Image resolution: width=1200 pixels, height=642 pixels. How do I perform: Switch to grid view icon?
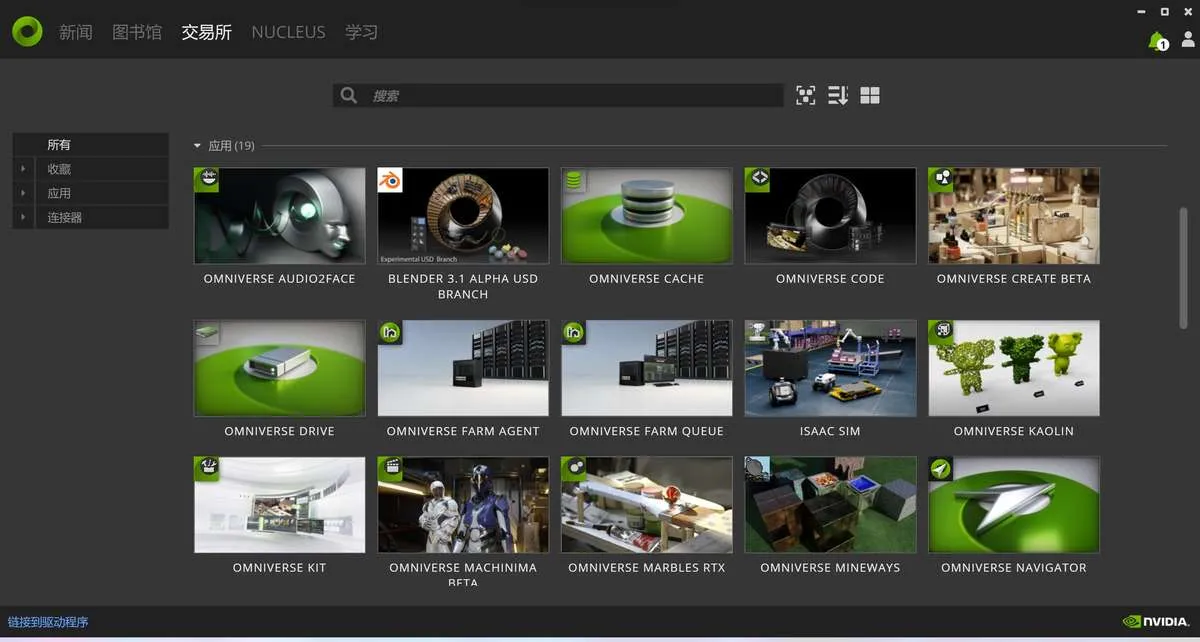tap(870, 95)
